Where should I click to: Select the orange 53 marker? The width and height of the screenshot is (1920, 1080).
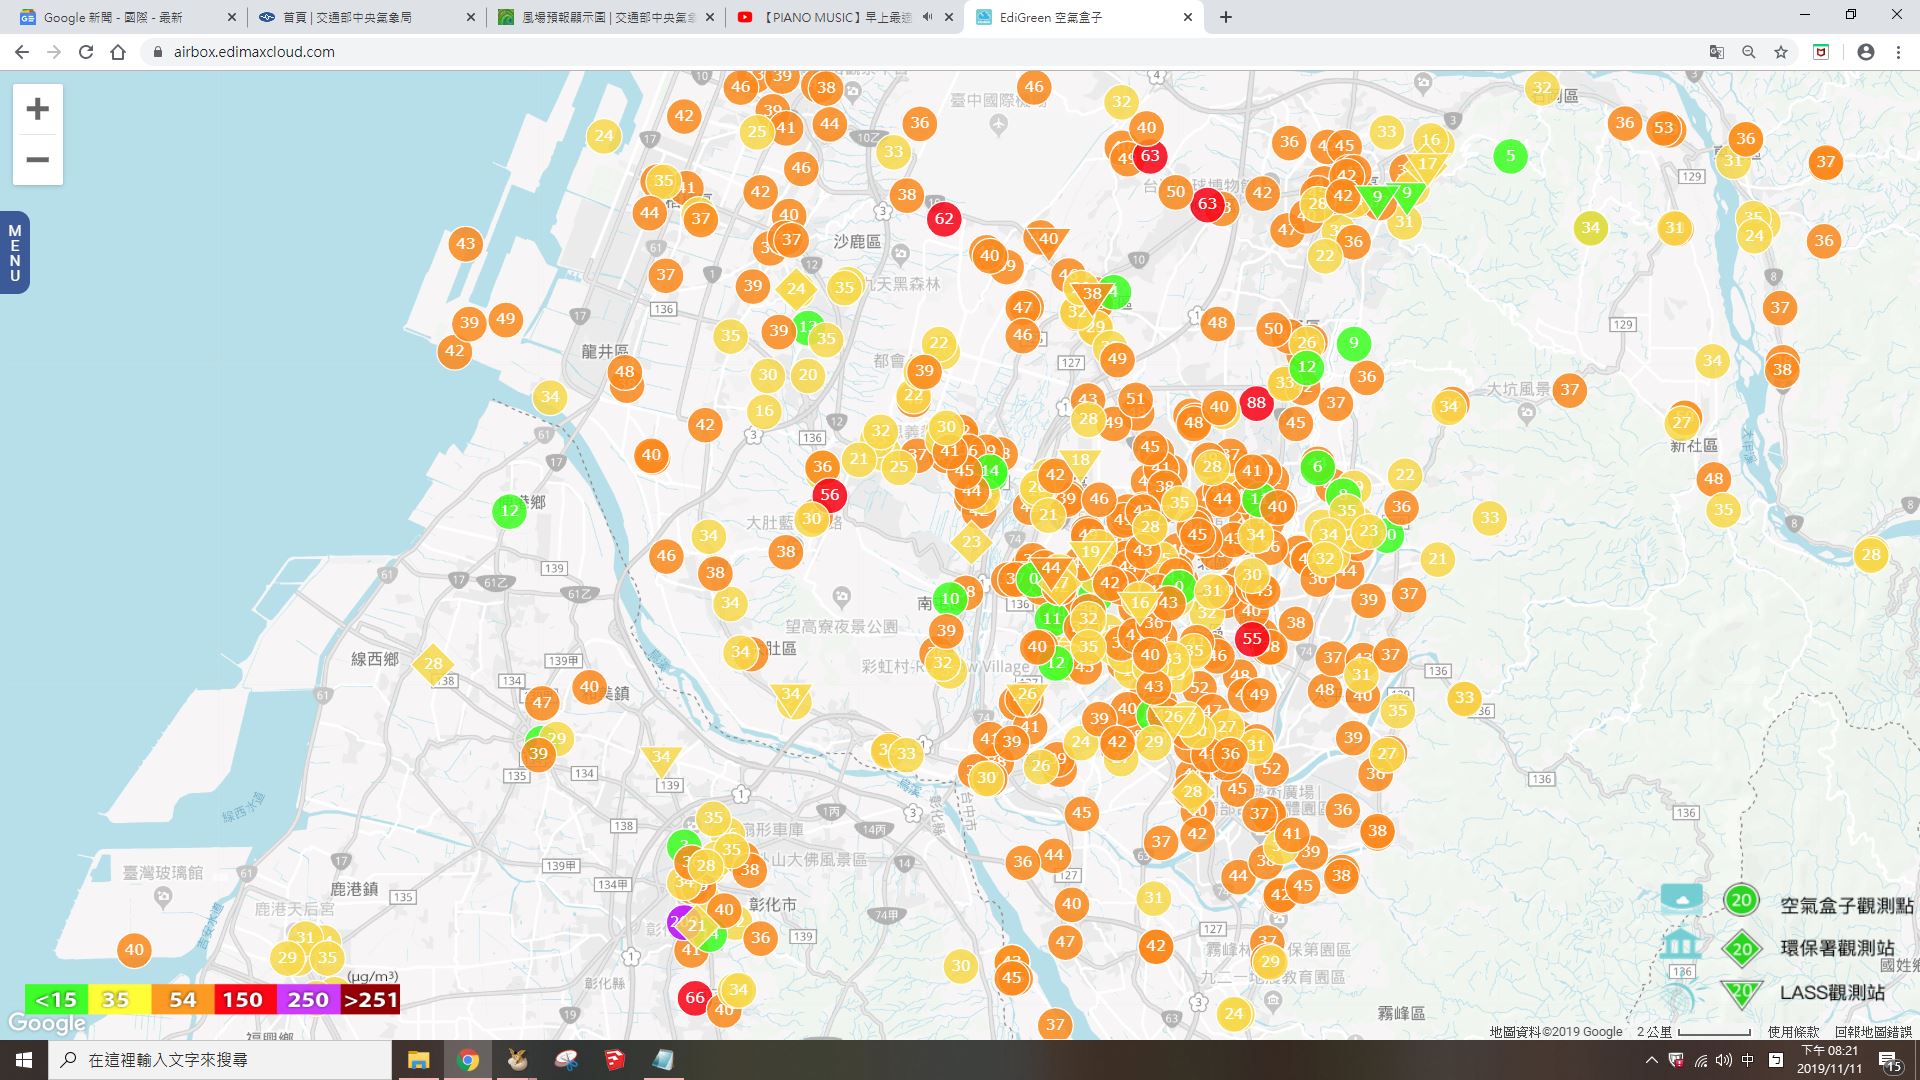(x=1663, y=127)
